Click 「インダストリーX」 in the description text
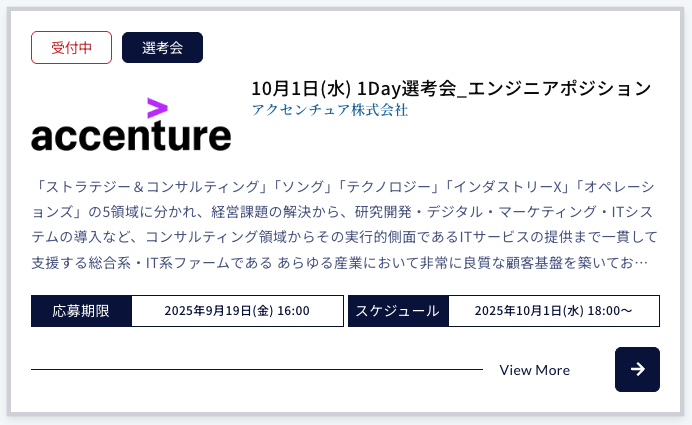Screen dimensions: 692x425 [x=506, y=186]
